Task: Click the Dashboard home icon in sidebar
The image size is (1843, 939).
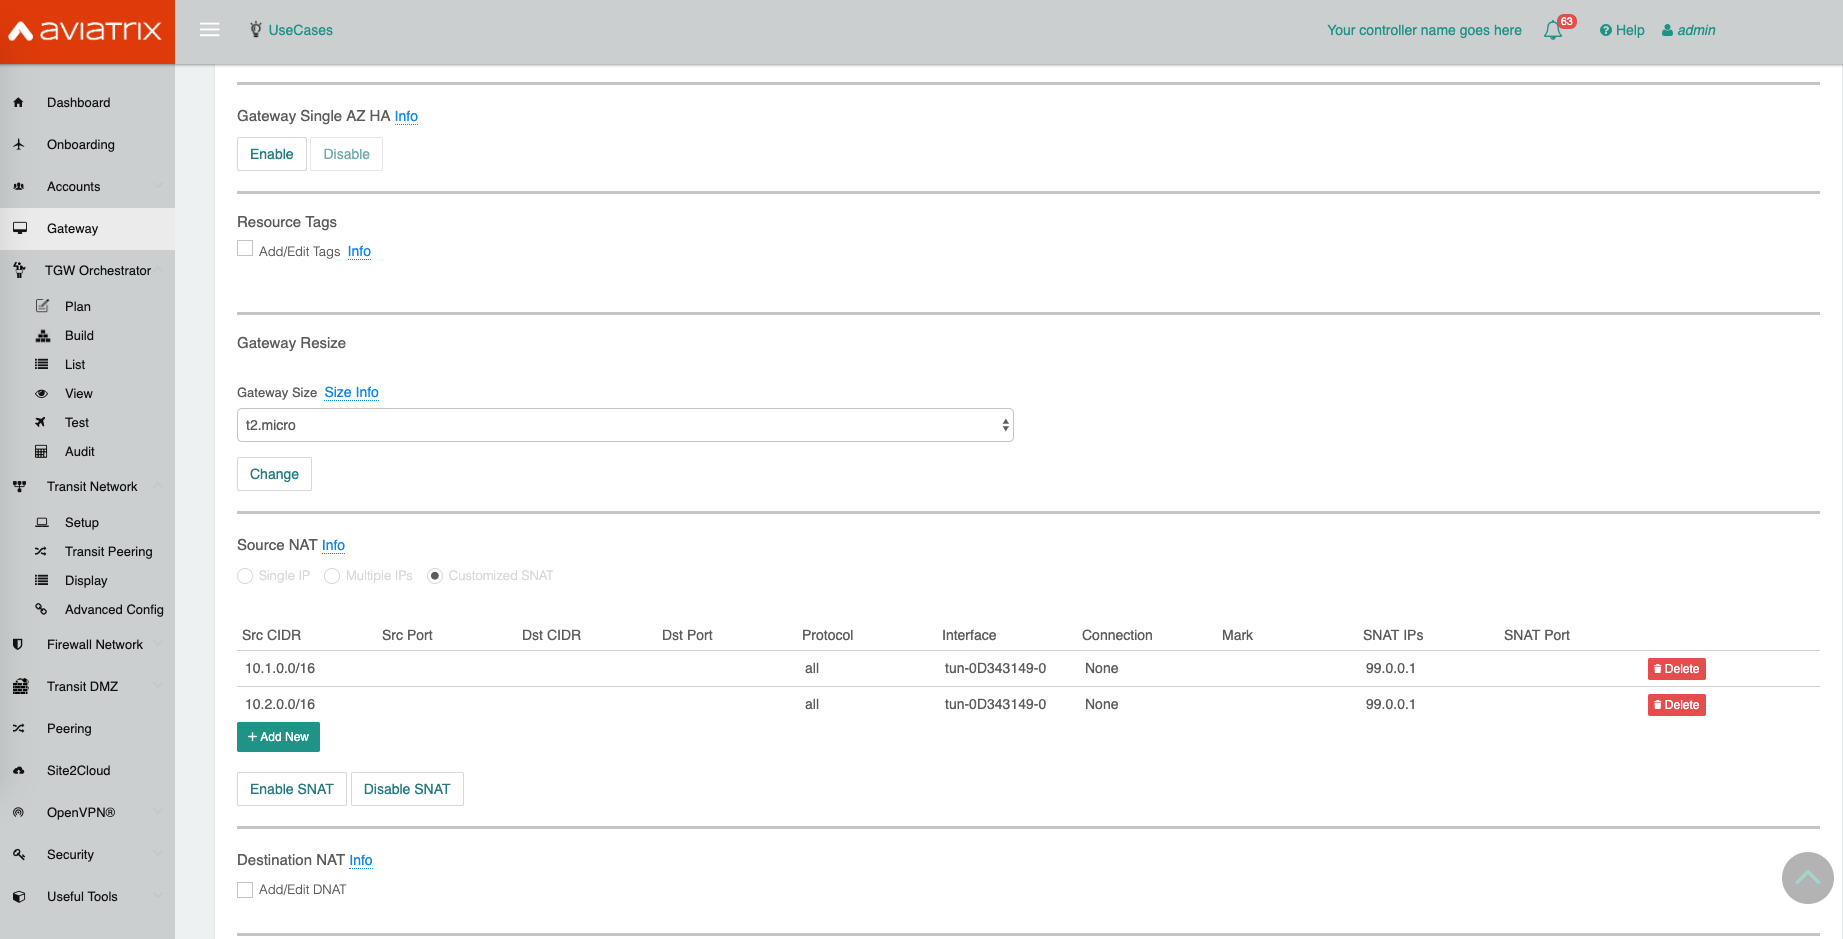Action: pyautogui.click(x=18, y=103)
